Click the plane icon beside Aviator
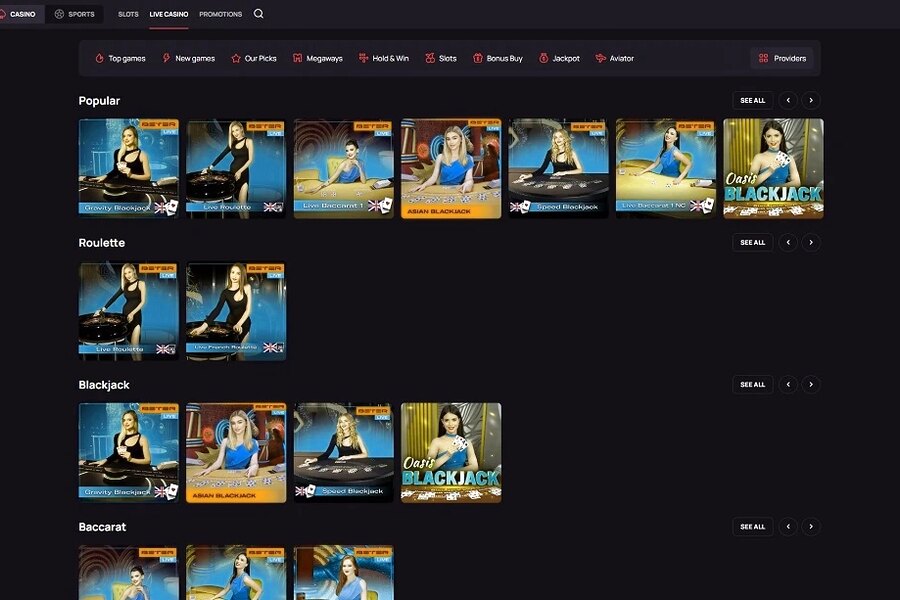The image size is (900, 600). click(600, 58)
